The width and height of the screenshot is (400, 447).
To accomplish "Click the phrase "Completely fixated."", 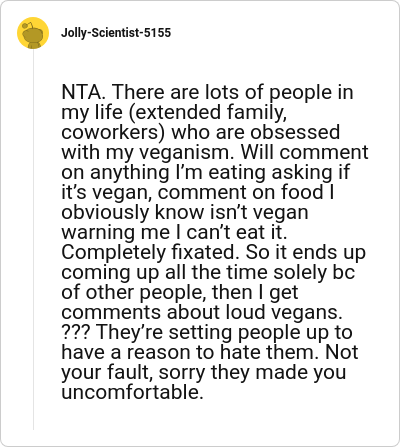I will [151, 253].
